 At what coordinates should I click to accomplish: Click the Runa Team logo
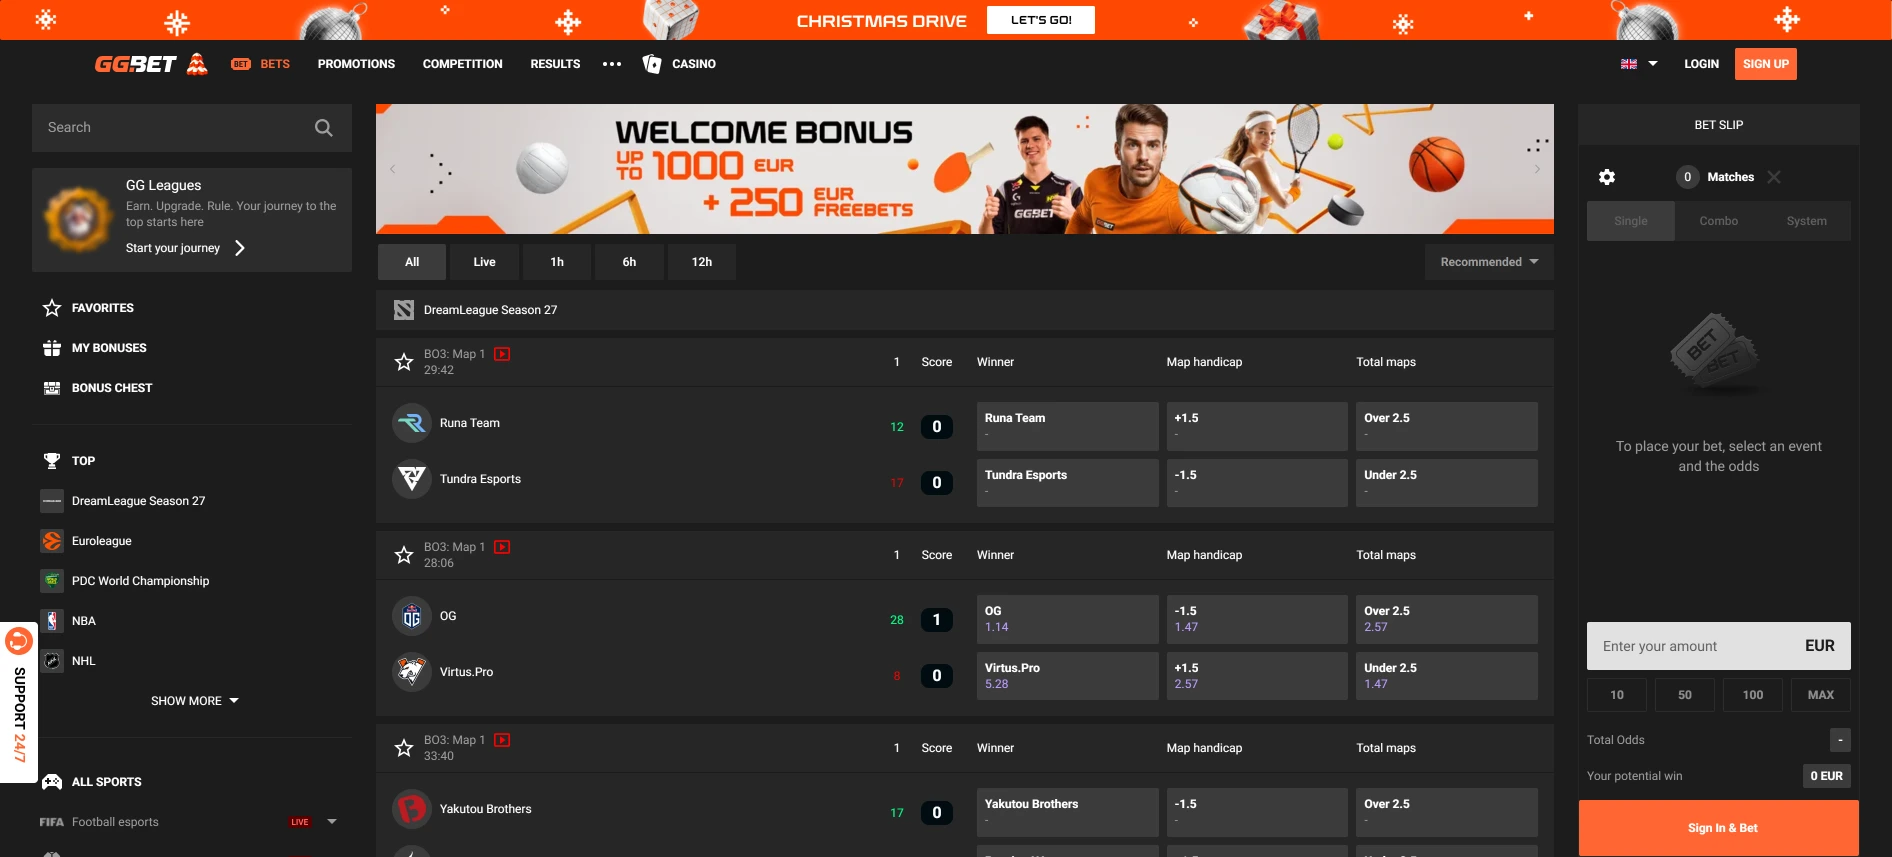pos(412,423)
